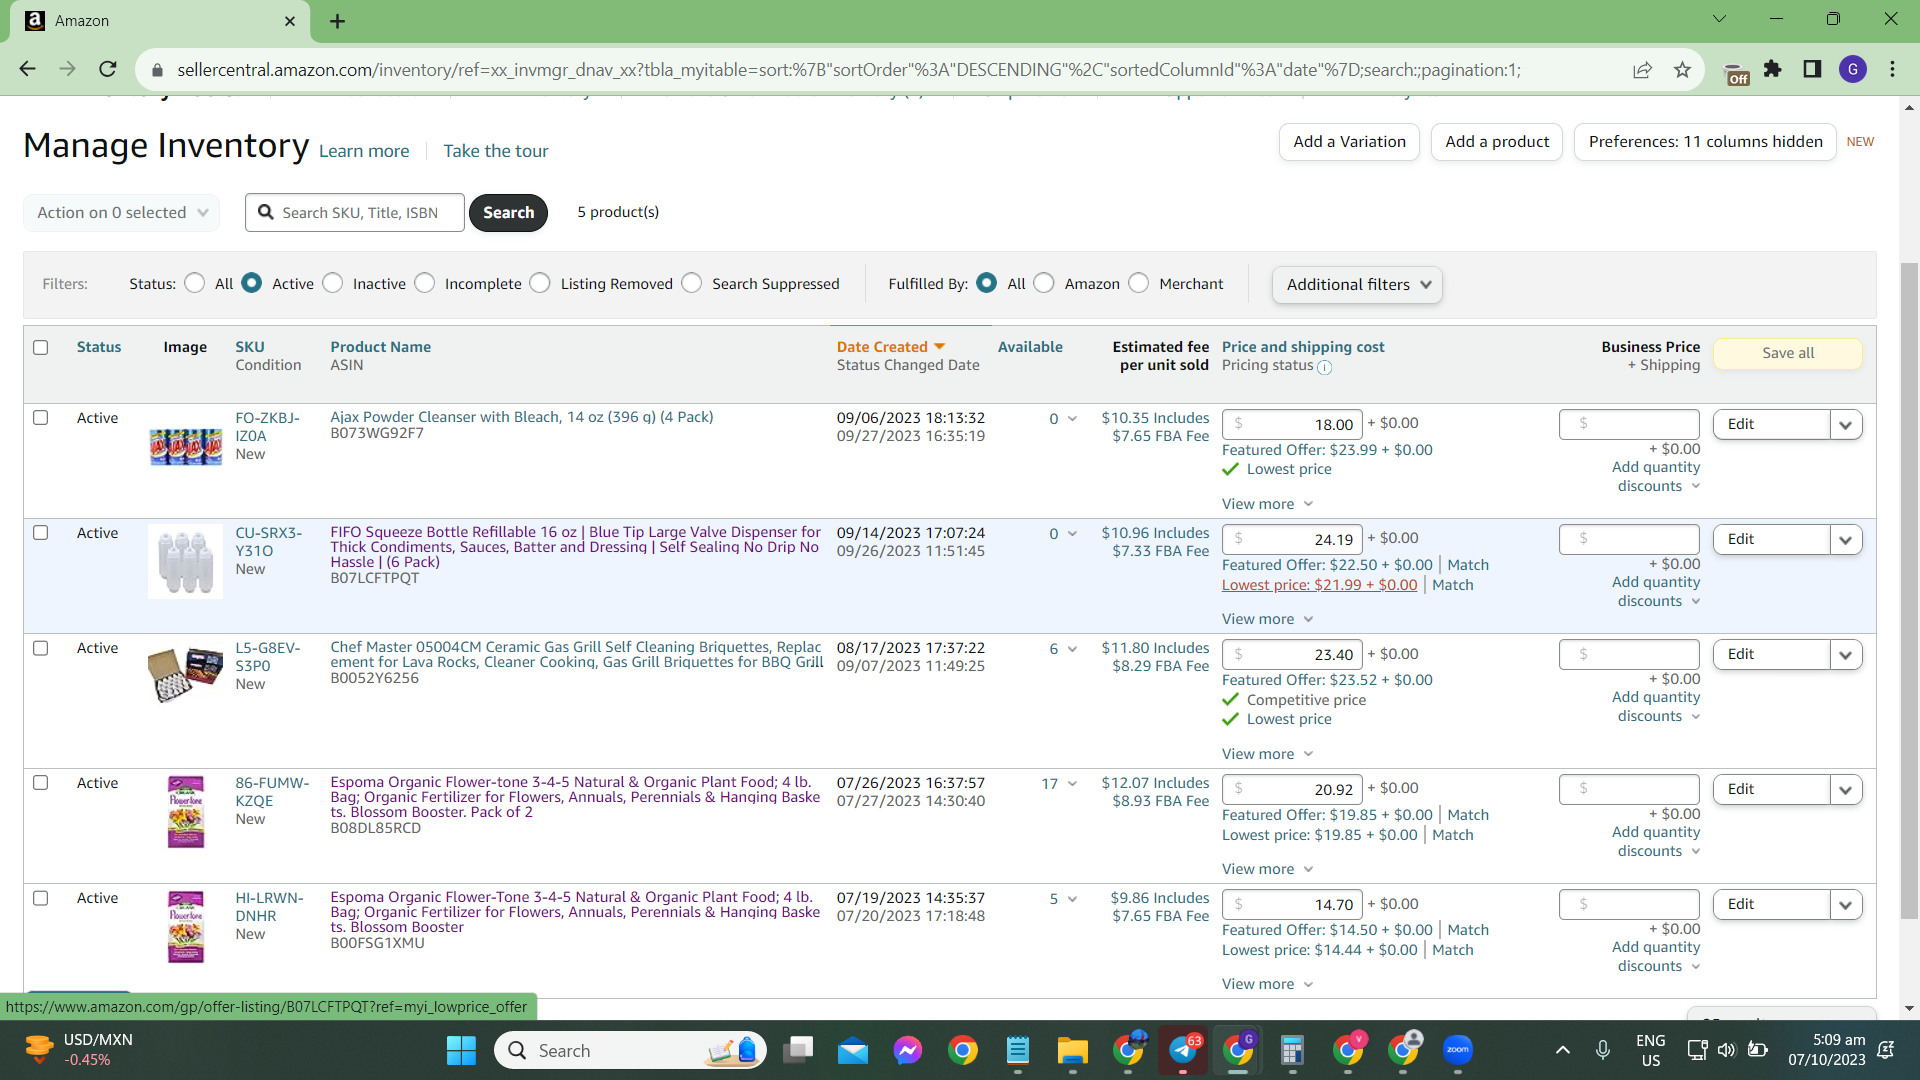Click the price field showing 18.00

tap(1292, 424)
